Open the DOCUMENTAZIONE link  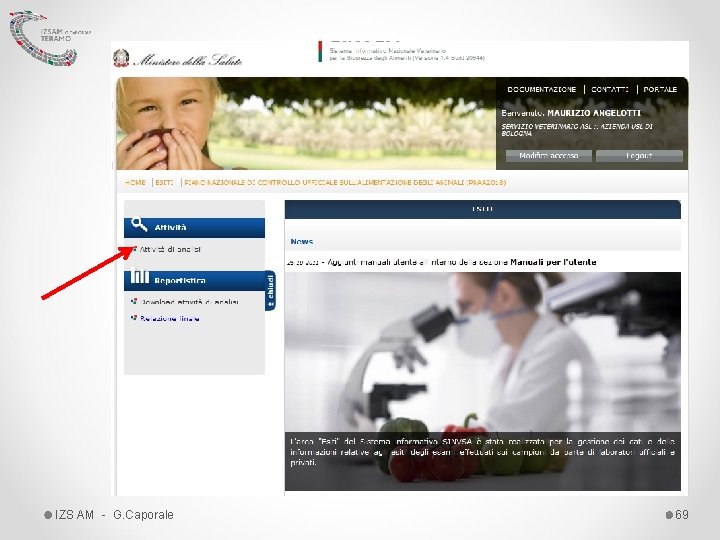(541, 90)
